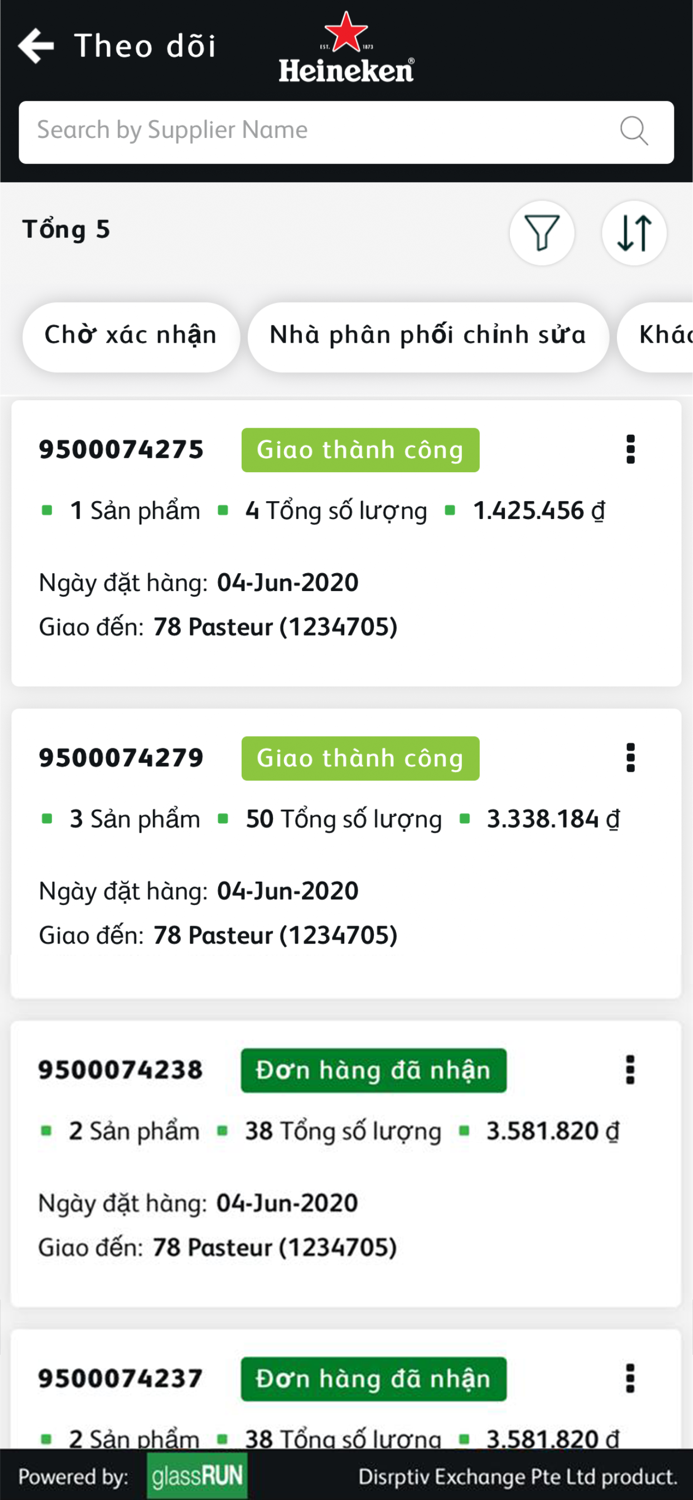Select the Disrptiv Exchange footer text
This screenshot has width=693, height=1500.
(x=517, y=1476)
